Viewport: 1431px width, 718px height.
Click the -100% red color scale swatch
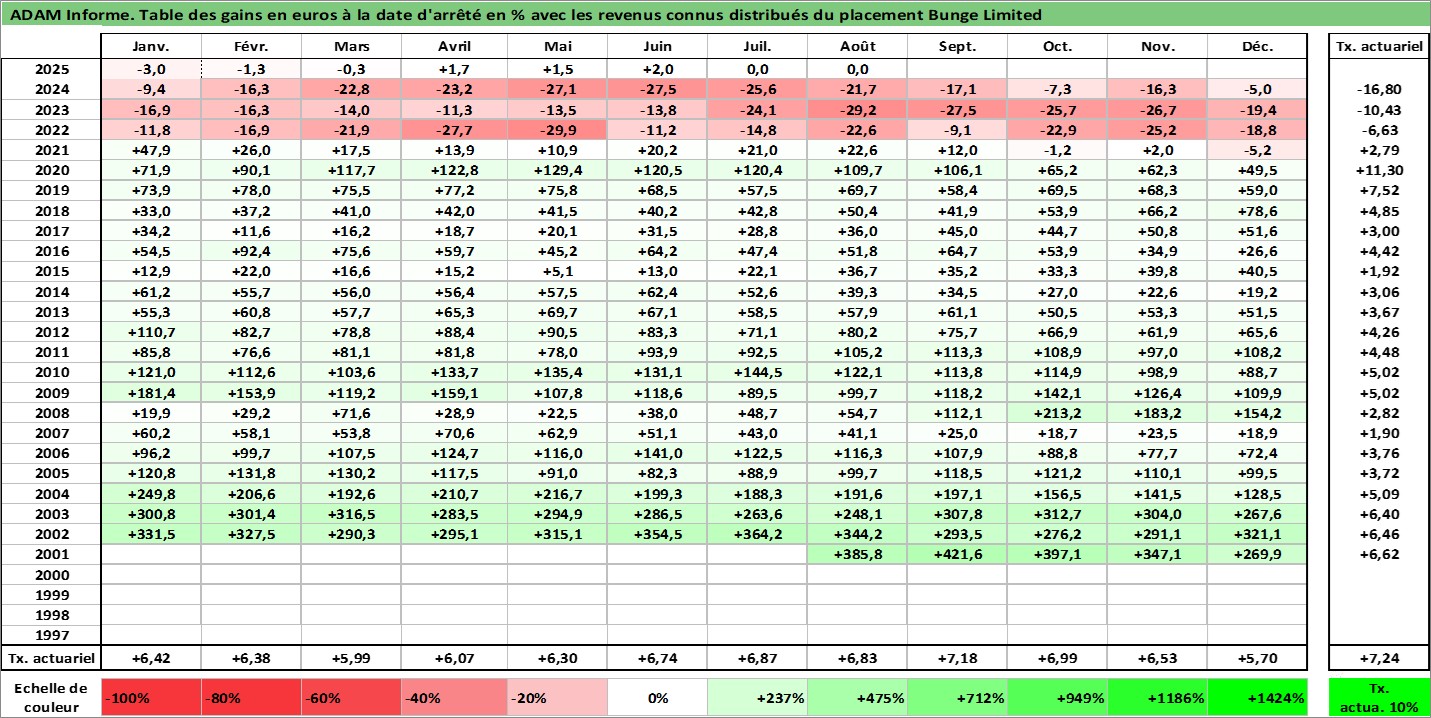coord(152,698)
